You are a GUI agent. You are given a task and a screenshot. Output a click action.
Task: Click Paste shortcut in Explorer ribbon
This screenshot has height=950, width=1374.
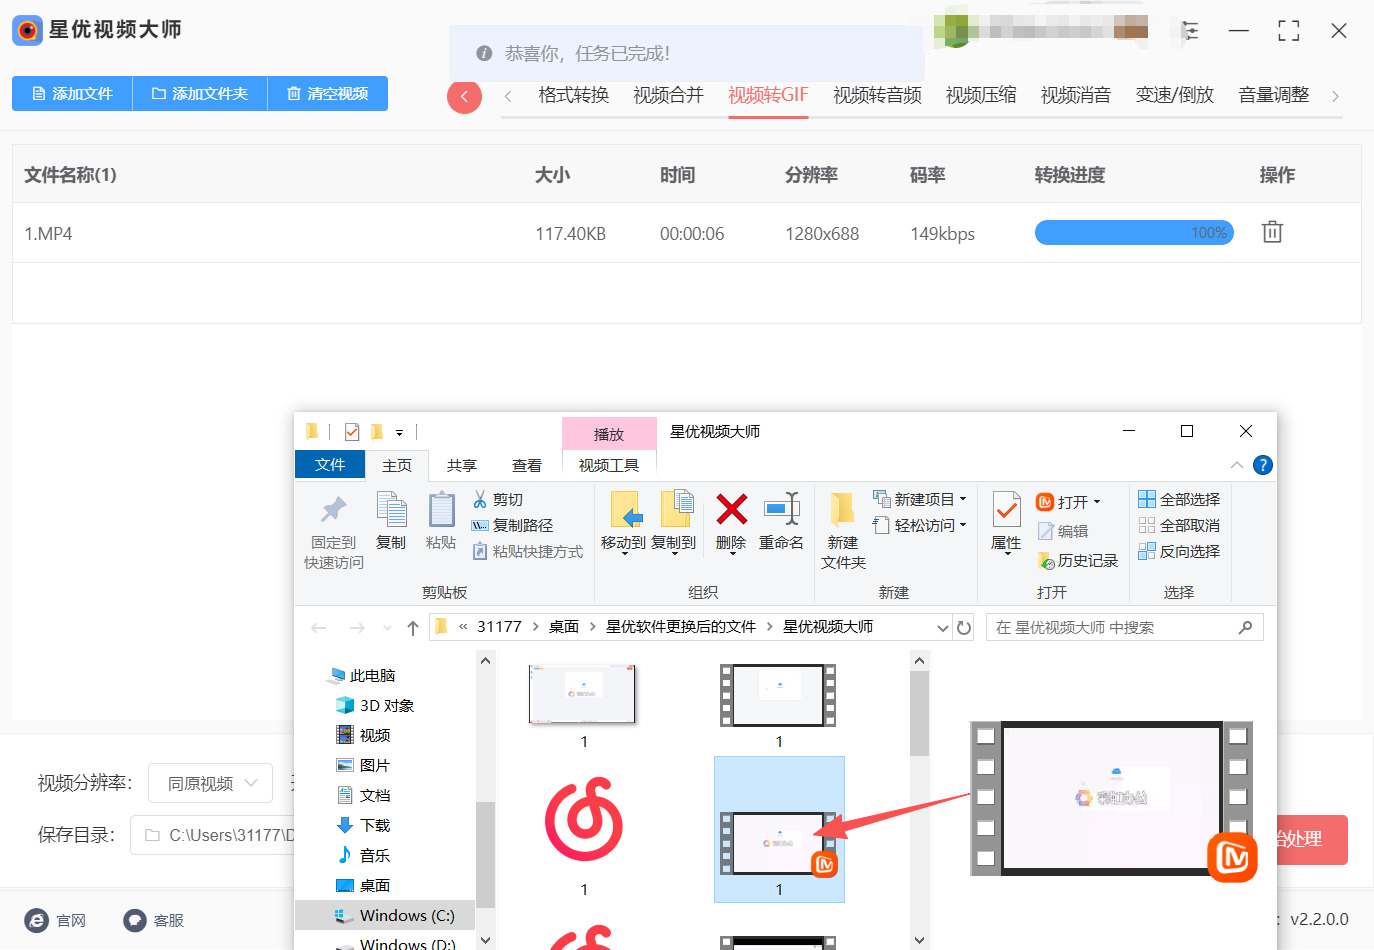click(527, 551)
